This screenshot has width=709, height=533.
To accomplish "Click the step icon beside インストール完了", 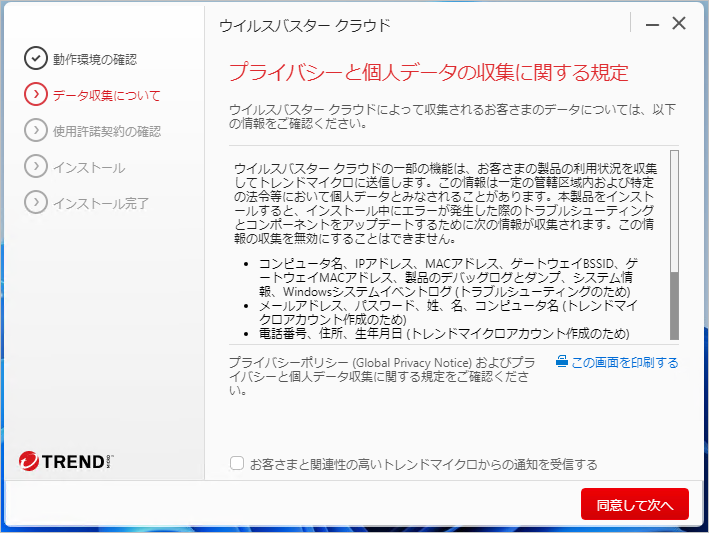I will tap(36, 203).
